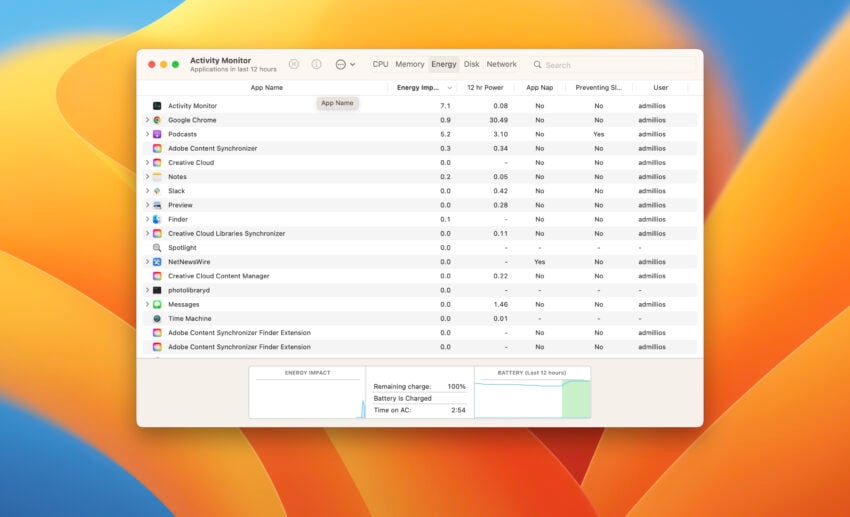Screen dimensions: 850x517
Task: Click Messages' 1.46 12 hr Power value
Action: click(x=500, y=304)
